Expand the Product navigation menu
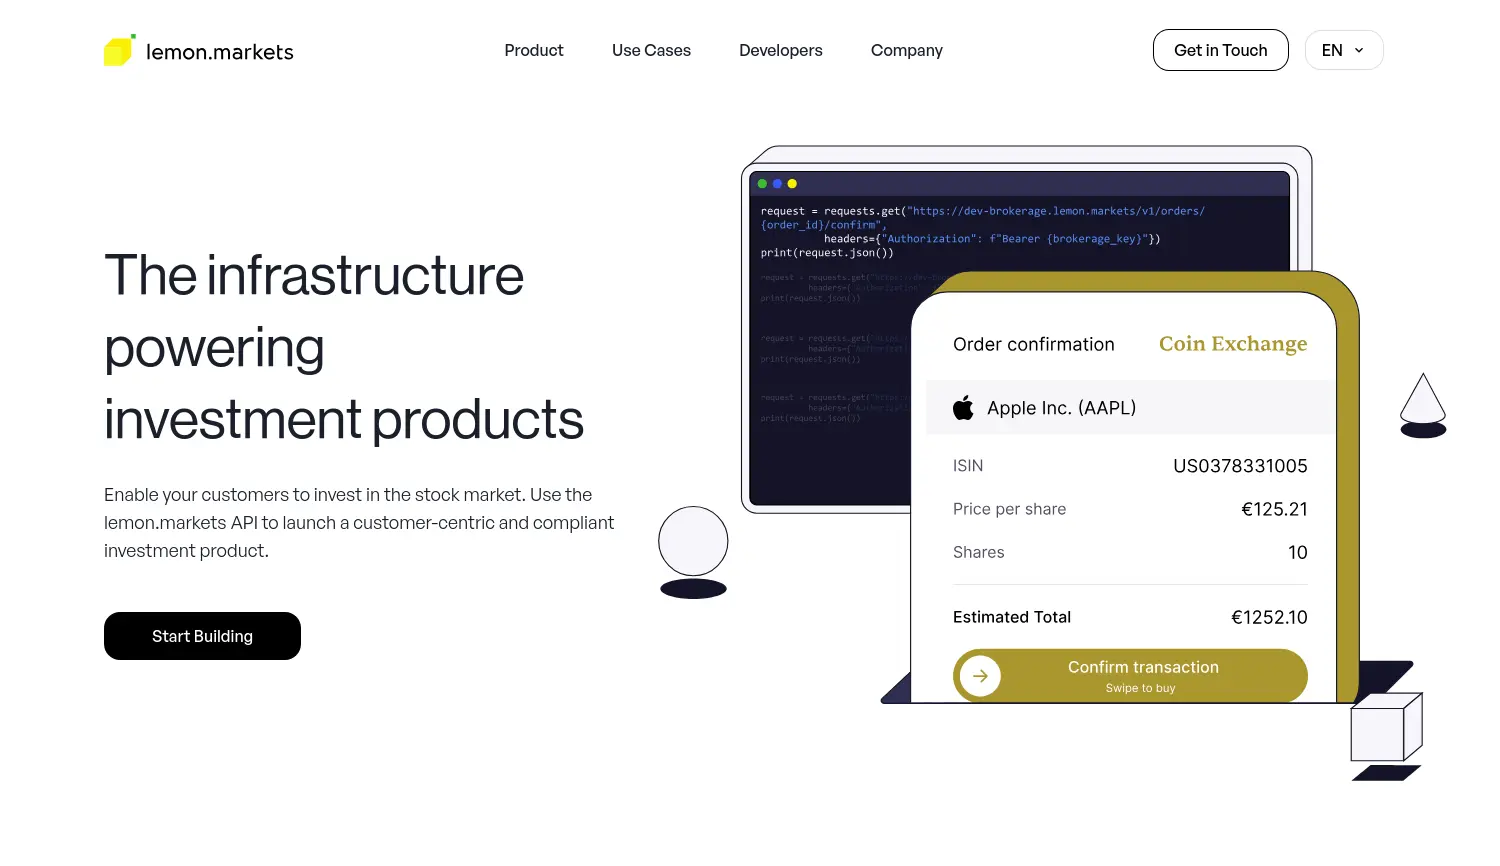 click(534, 50)
